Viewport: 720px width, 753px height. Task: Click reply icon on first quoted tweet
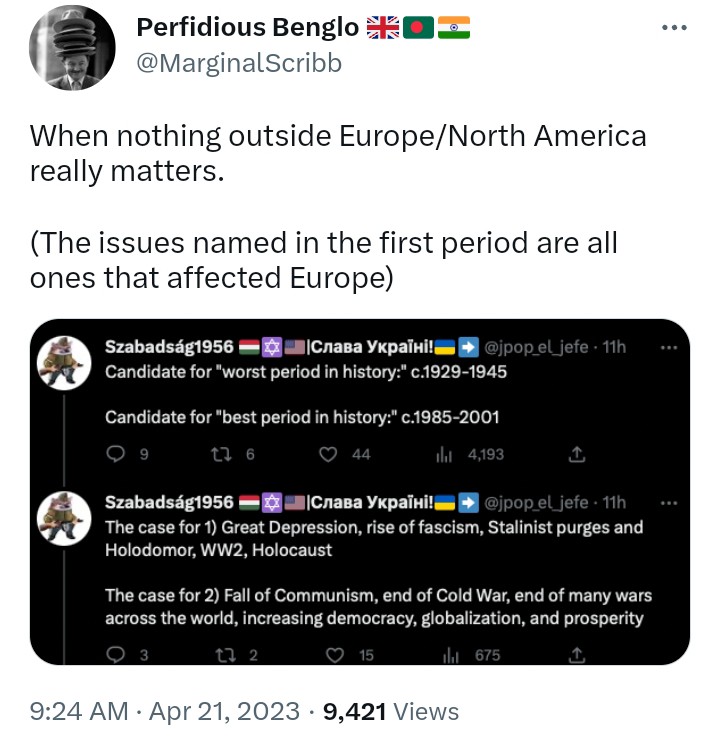click(x=115, y=454)
